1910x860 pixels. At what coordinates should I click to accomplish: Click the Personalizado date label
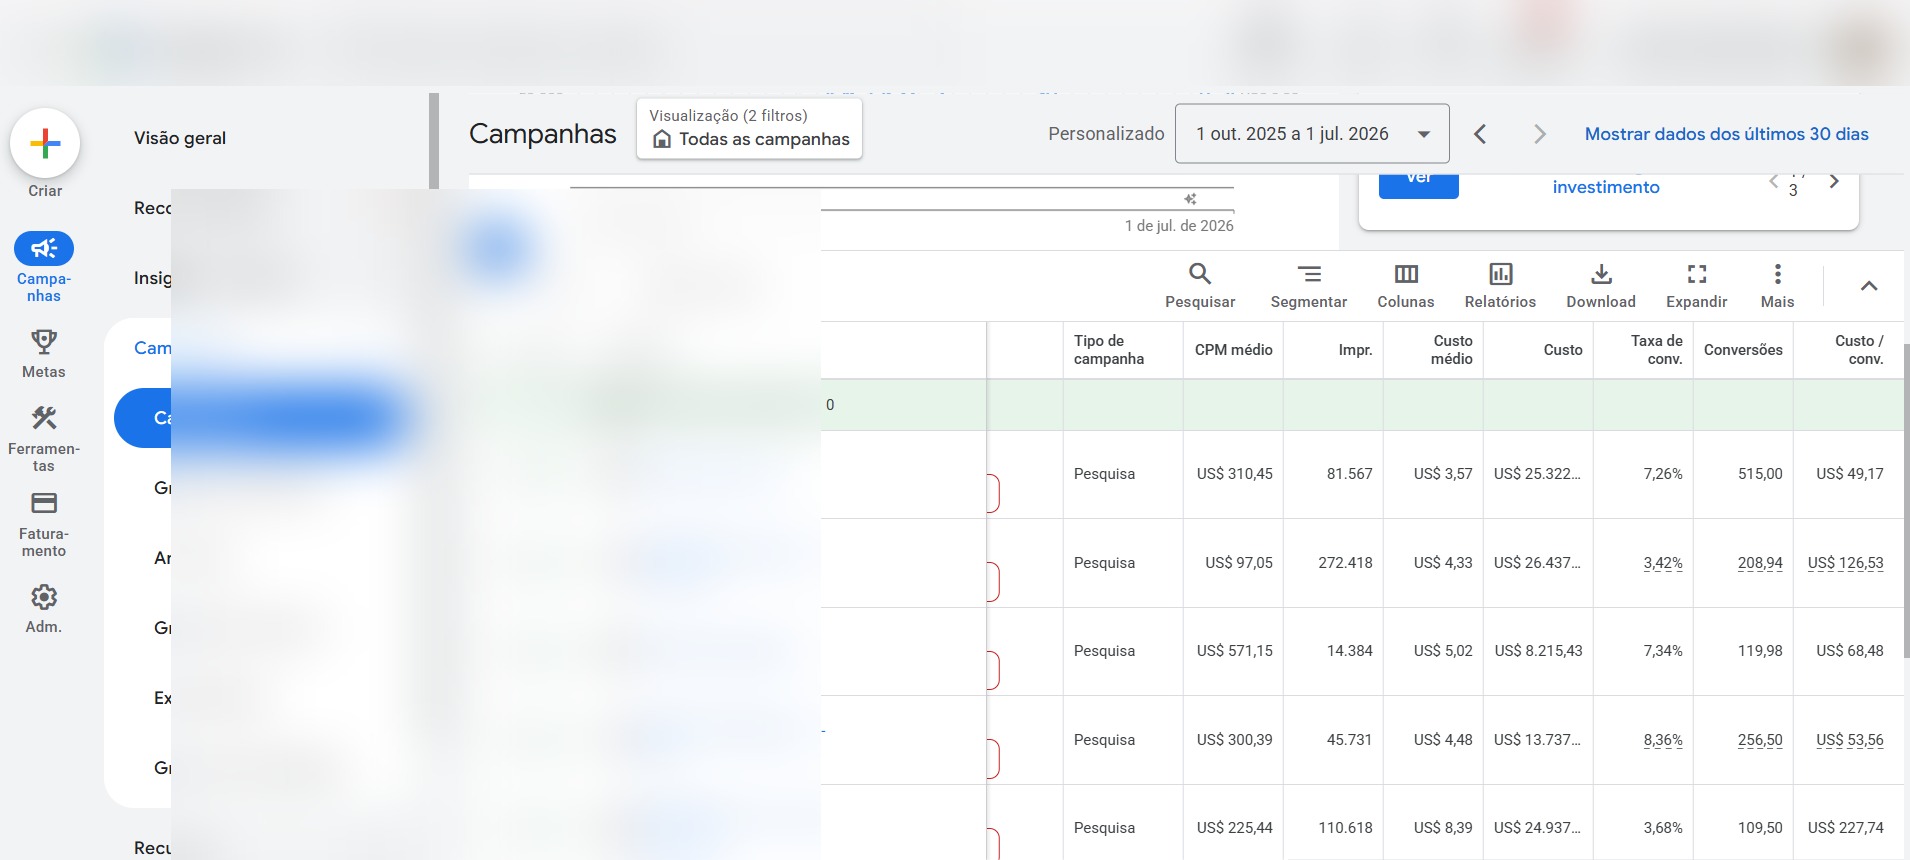1106,134
